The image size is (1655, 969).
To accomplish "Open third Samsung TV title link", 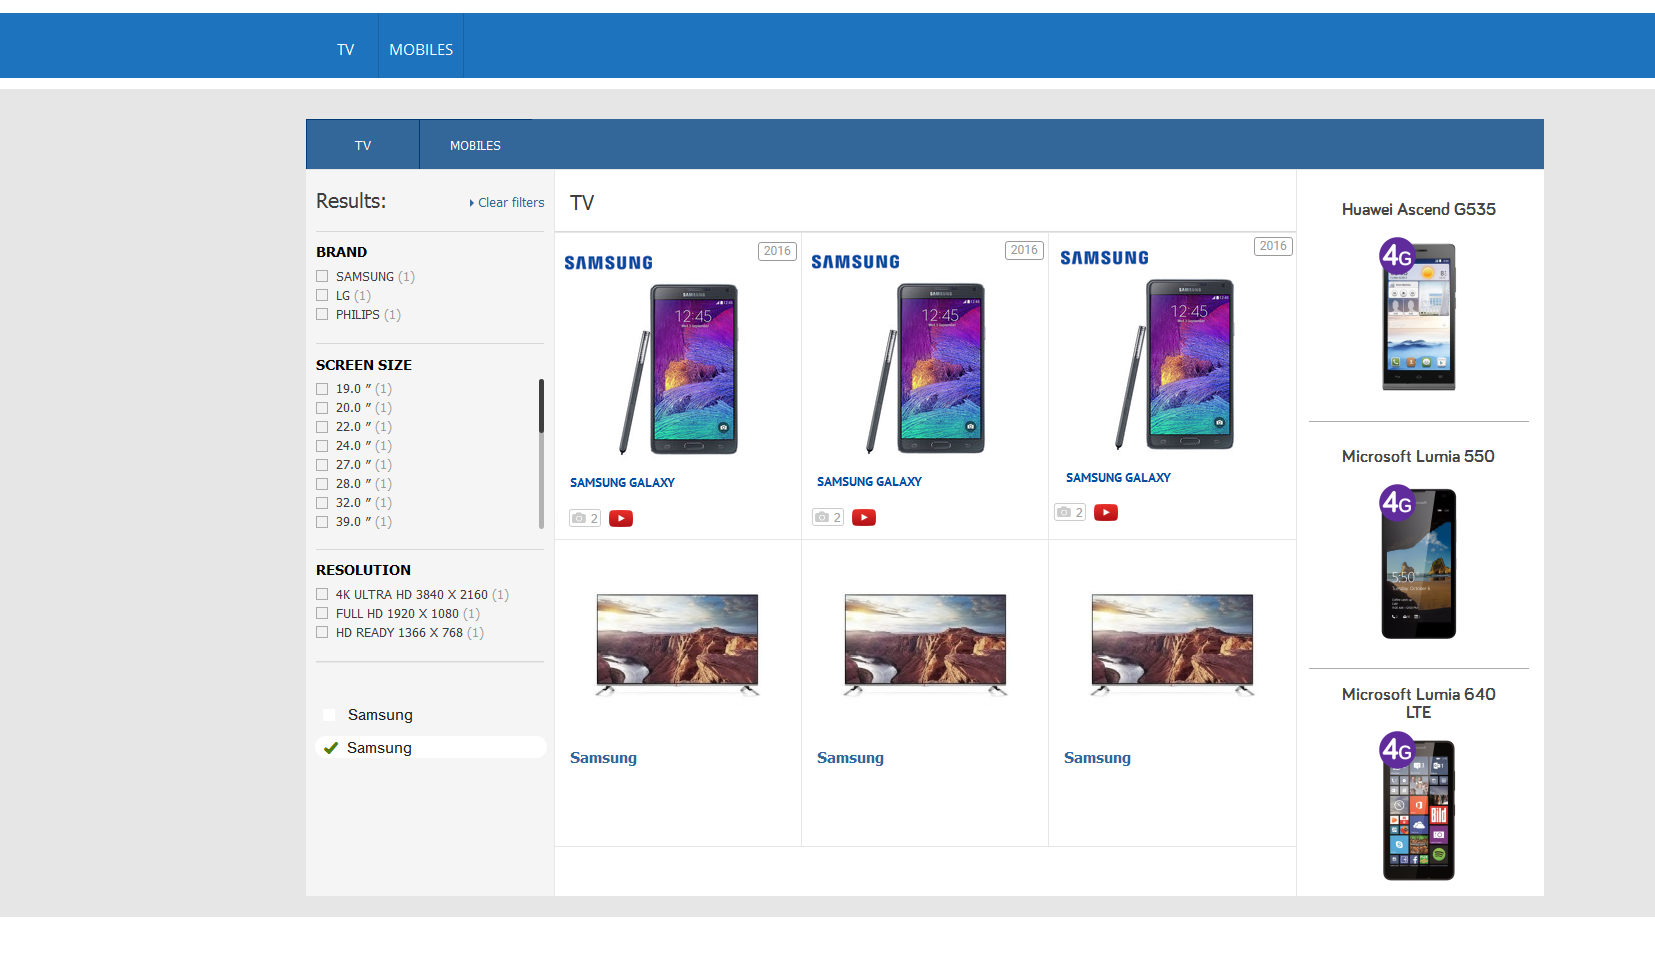I will tap(1097, 758).
